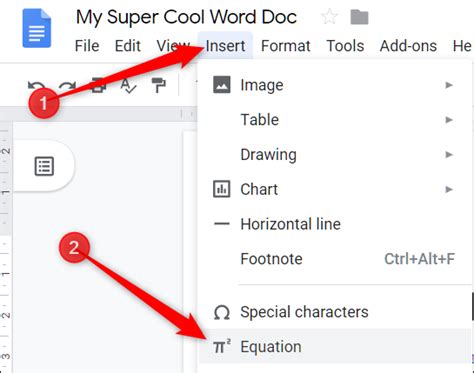
Task: Run spelling and grammar check icon
Action: (128, 86)
